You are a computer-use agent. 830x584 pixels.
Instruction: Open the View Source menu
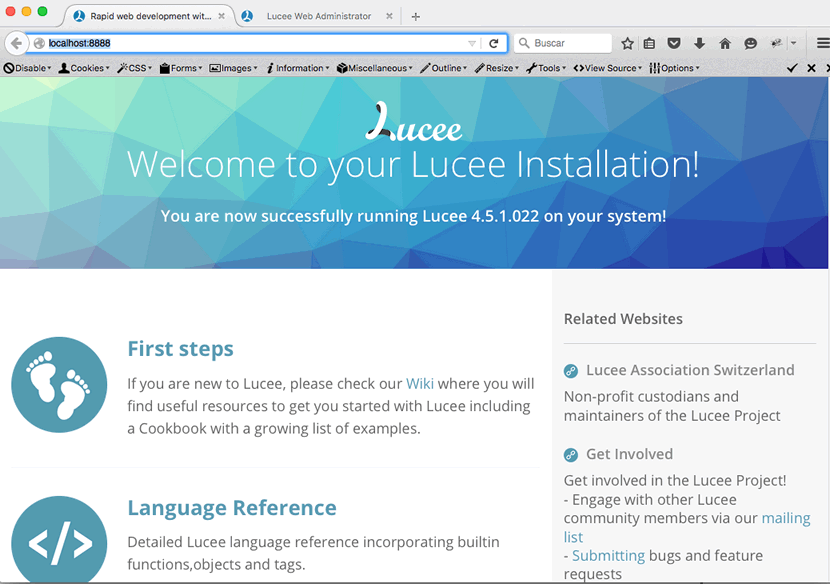point(608,68)
